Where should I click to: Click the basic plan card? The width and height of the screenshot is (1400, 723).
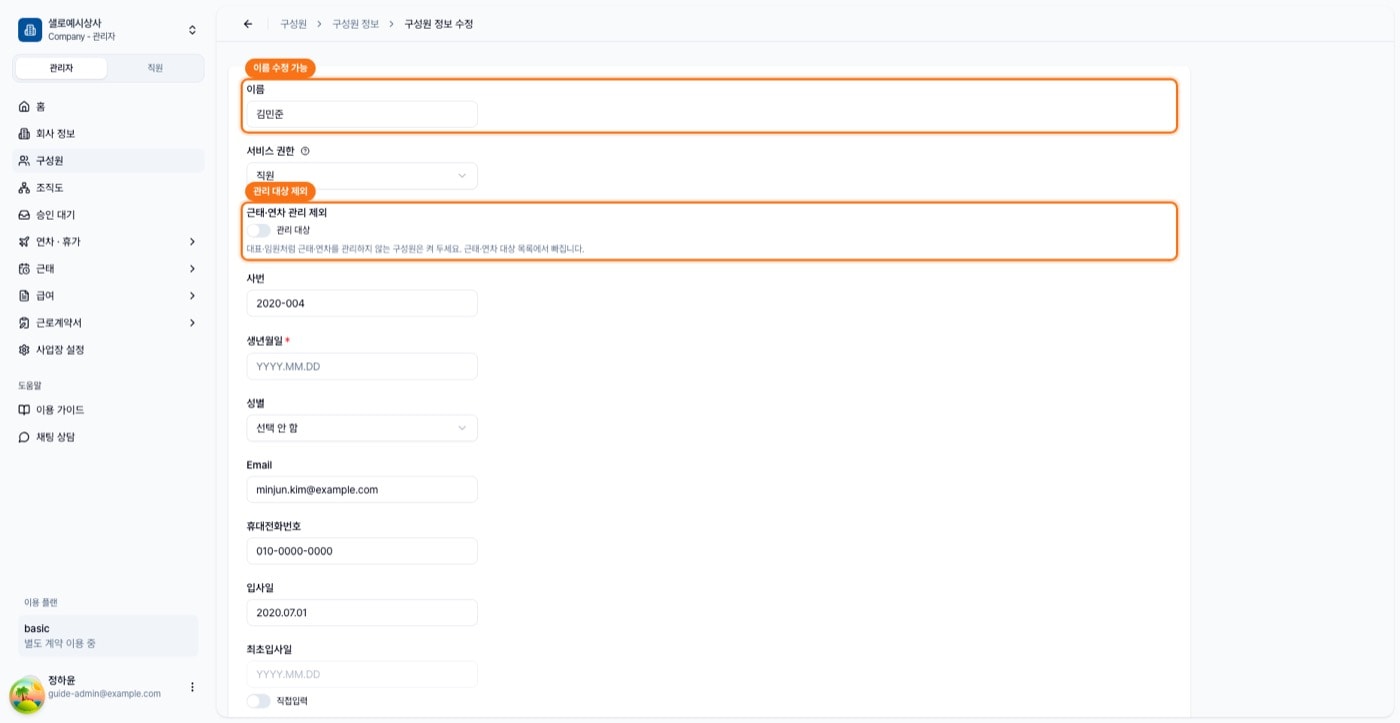(108, 636)
